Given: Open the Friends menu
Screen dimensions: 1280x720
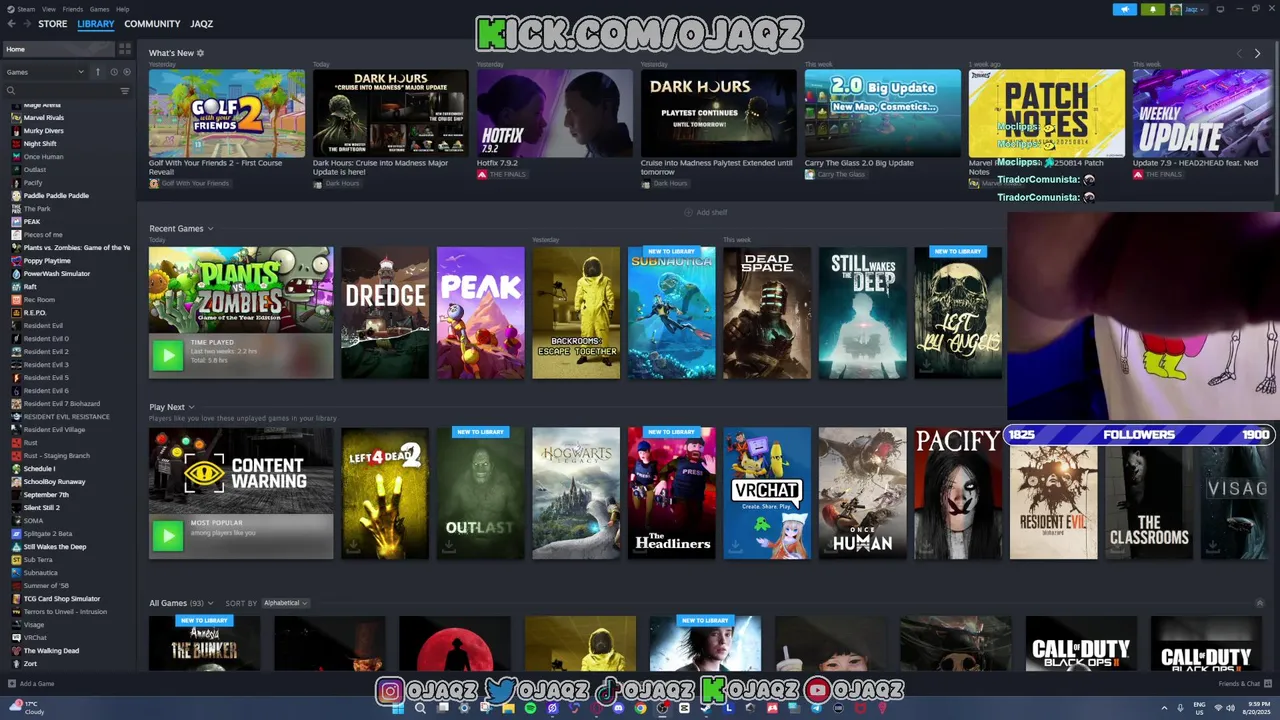Looking at the screenshot, I should (x=73, y=9).
